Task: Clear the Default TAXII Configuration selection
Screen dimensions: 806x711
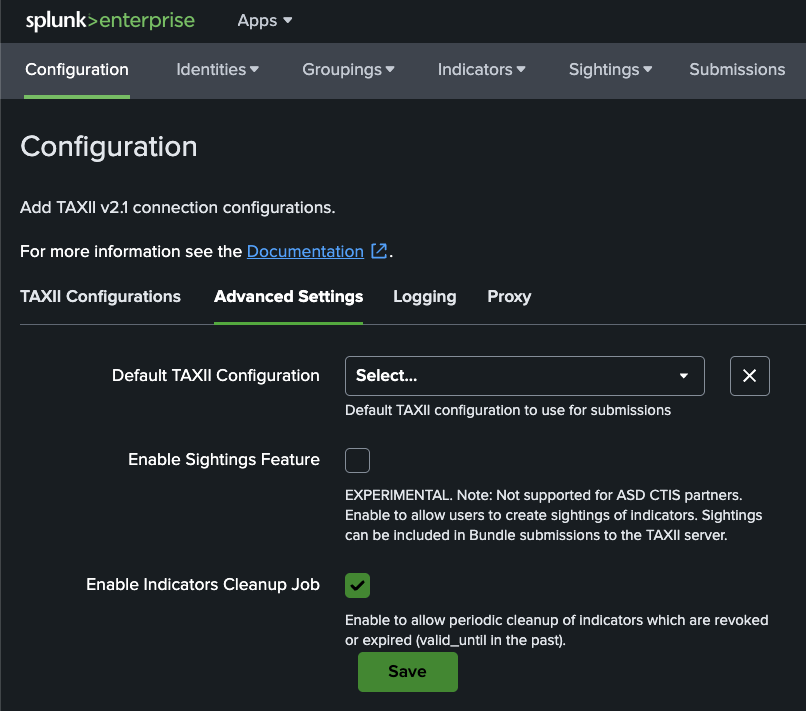Action: pos(749,376)
